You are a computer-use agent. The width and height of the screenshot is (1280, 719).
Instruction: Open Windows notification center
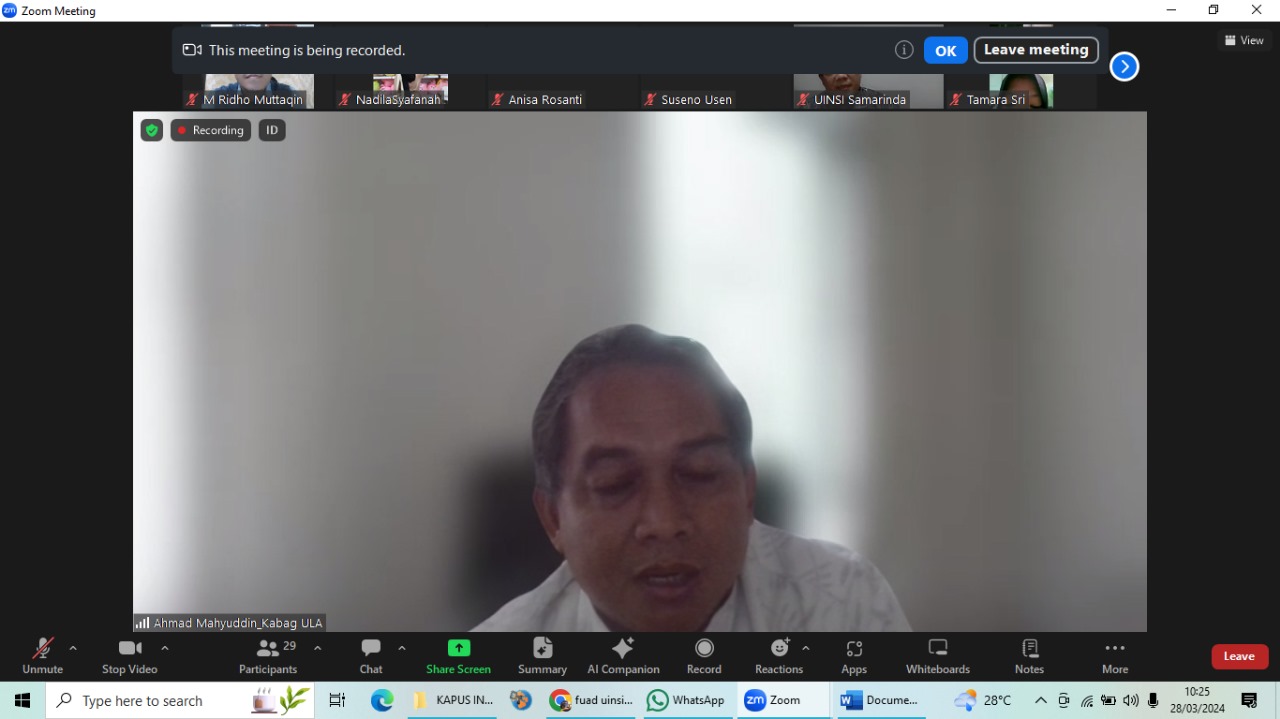pyautogui.click(x=1249, y=701)
